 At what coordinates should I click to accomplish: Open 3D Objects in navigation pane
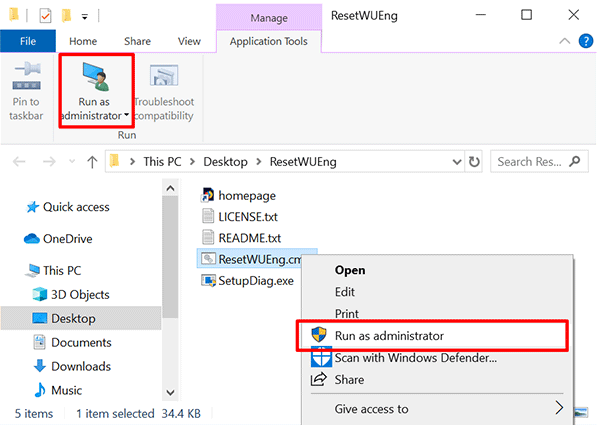pos(71,294)
